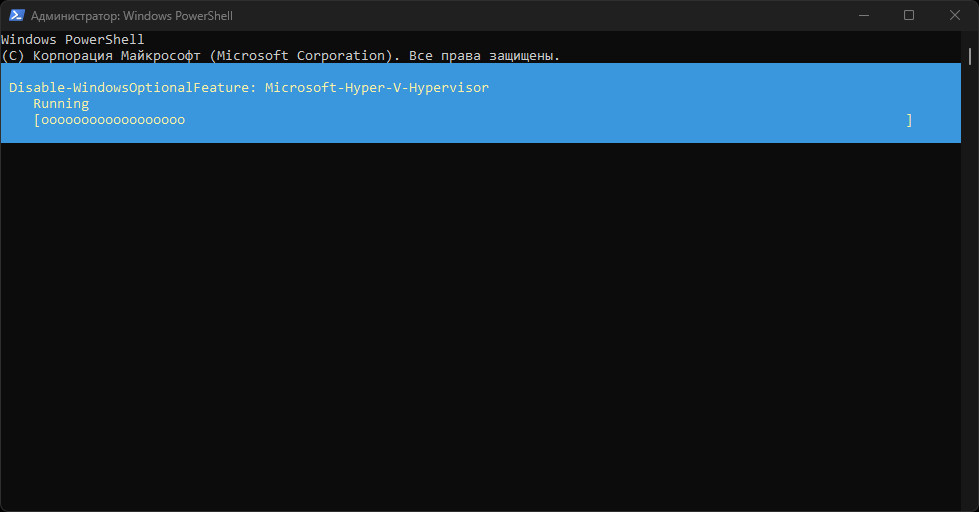Maximize the PowerShell window
The image size is (979, 512).
(909, 15)
